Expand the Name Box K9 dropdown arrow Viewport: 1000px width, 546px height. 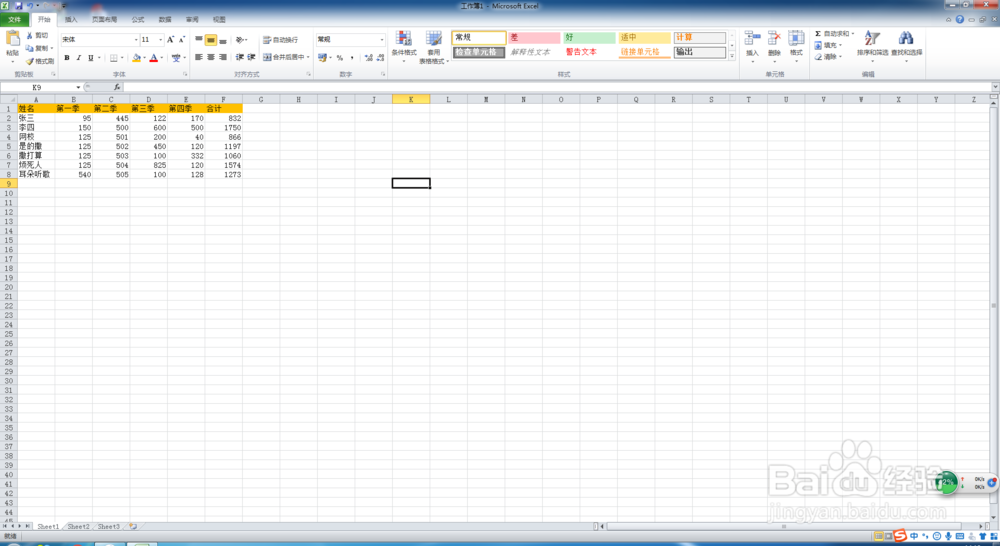click(x=78, y=87)
